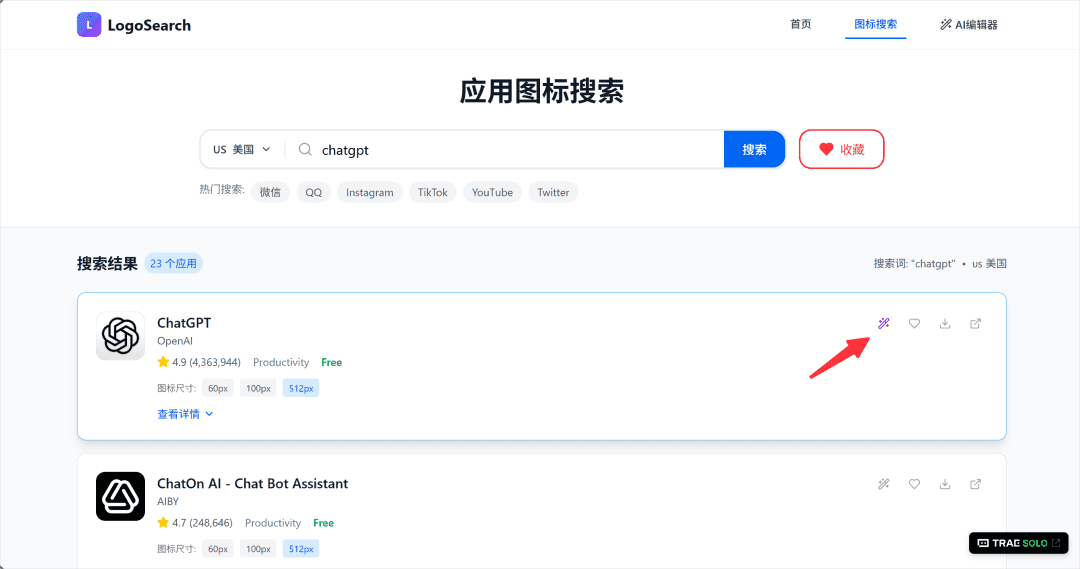Open ChatGPT external link icon
1080x569 pixels.
(976, 323)
